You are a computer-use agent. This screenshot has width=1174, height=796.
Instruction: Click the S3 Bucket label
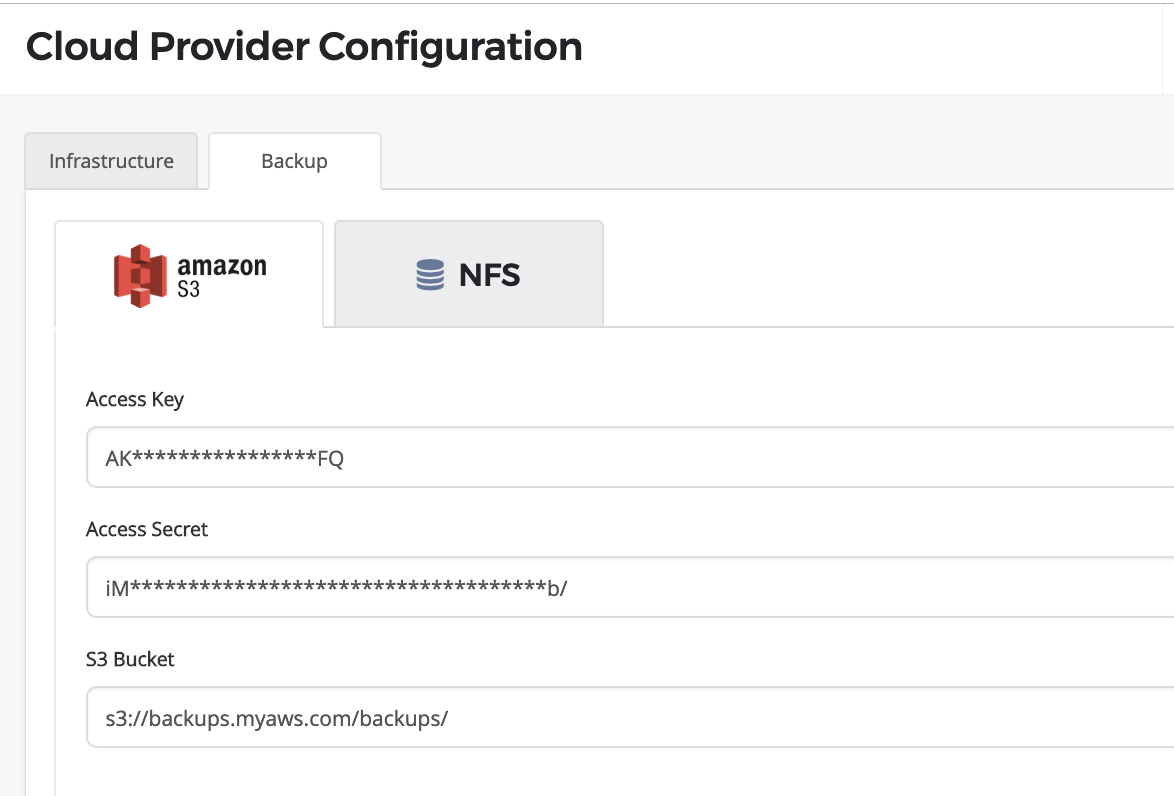point(130,660)
